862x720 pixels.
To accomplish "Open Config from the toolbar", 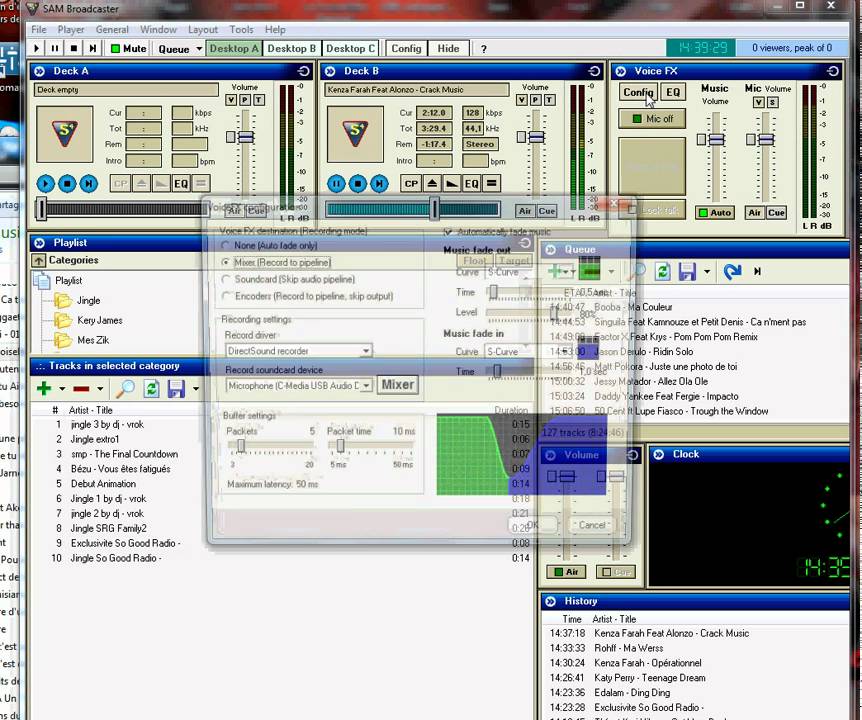I will point(406,48).
